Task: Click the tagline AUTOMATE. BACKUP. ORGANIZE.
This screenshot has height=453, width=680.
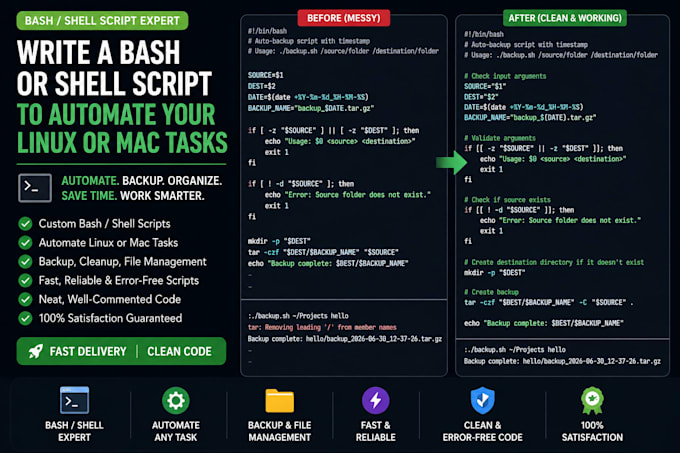Action: (x=142, y=181)
